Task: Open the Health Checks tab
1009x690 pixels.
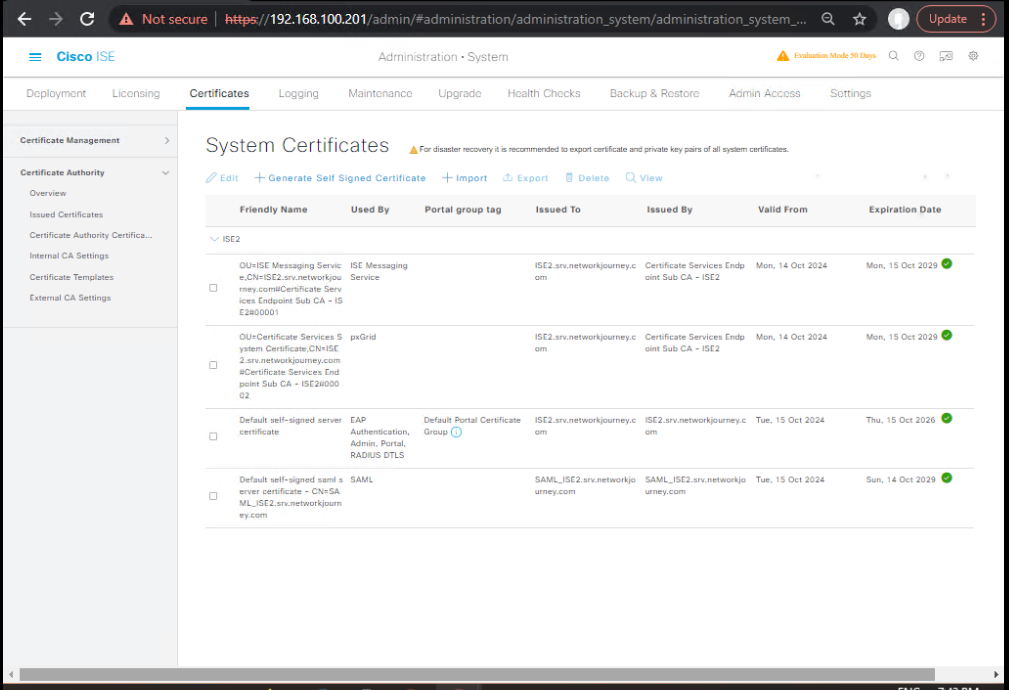Action: 544,93
